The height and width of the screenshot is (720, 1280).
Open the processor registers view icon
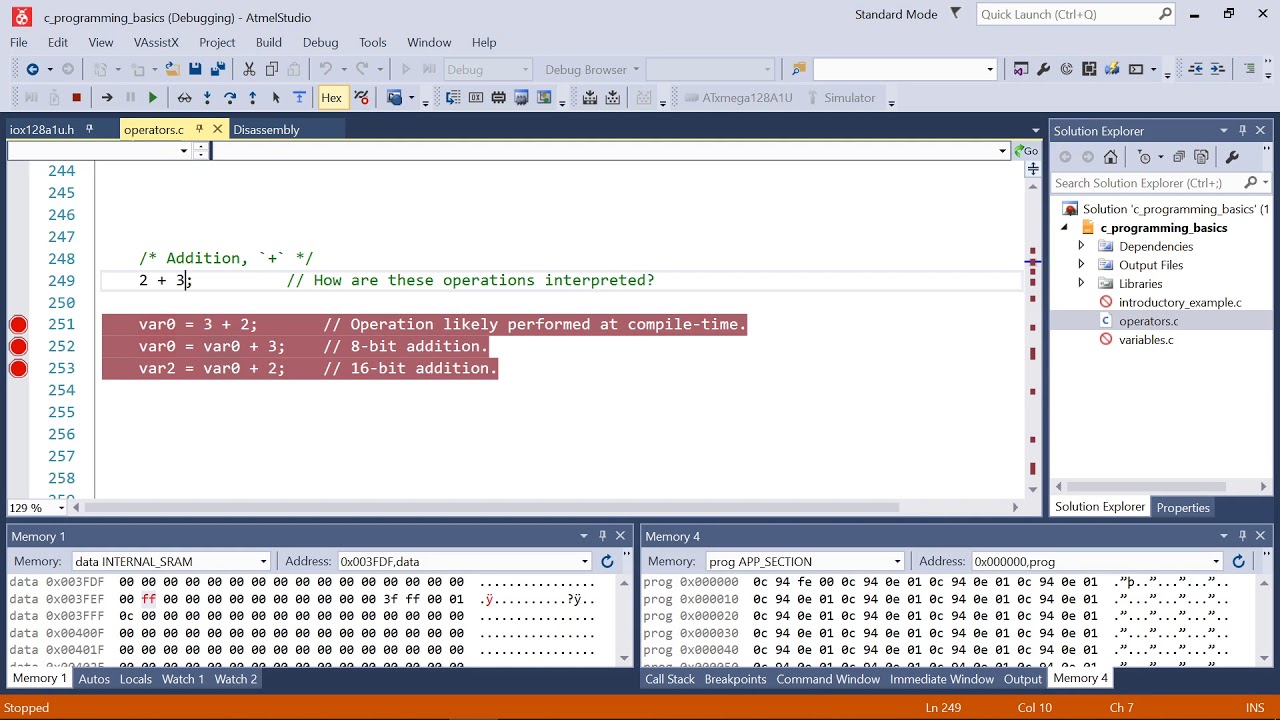pos(475,97)
